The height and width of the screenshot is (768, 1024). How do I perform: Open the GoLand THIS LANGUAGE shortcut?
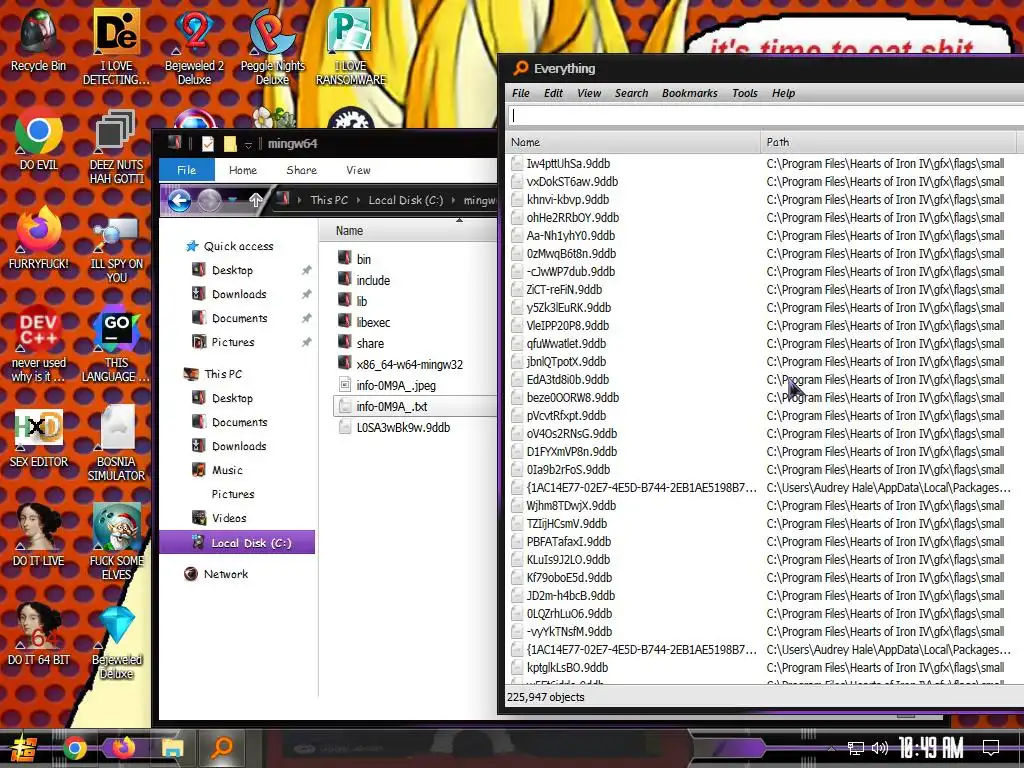pyautogui.click(x=116, y=344)
